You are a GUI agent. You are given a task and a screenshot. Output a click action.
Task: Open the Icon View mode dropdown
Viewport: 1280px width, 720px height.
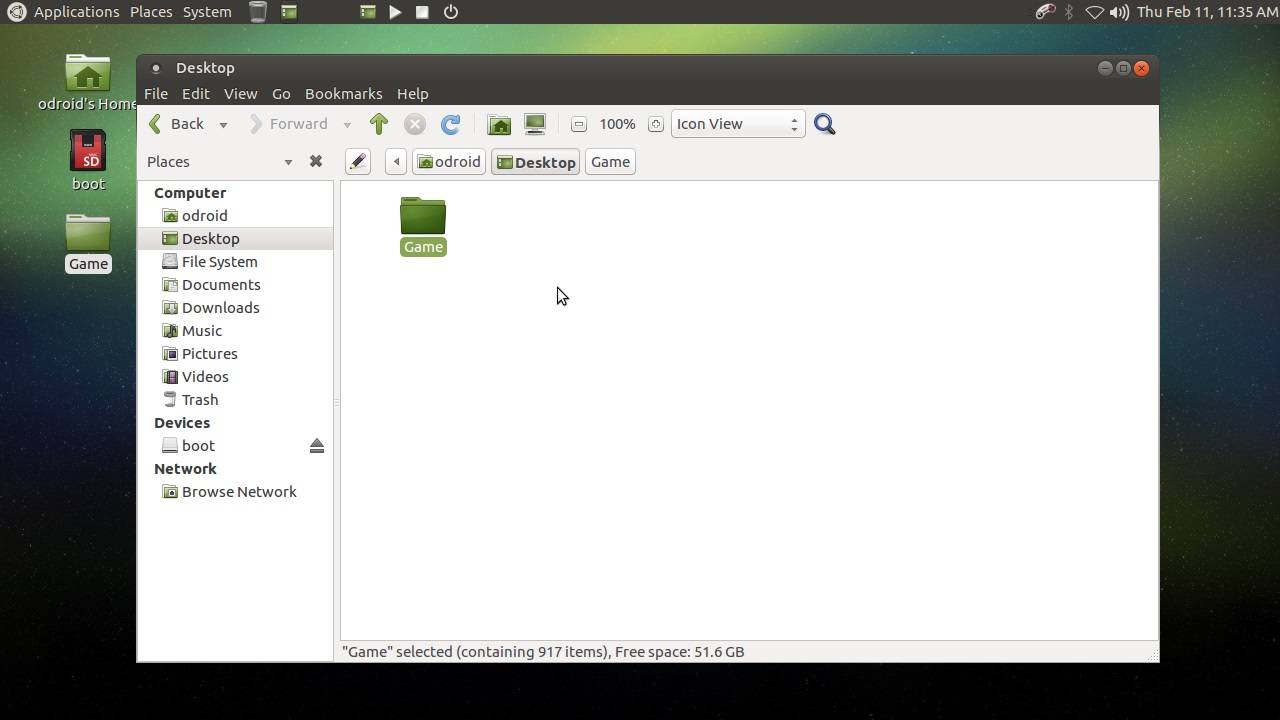(x=738, y=124)
